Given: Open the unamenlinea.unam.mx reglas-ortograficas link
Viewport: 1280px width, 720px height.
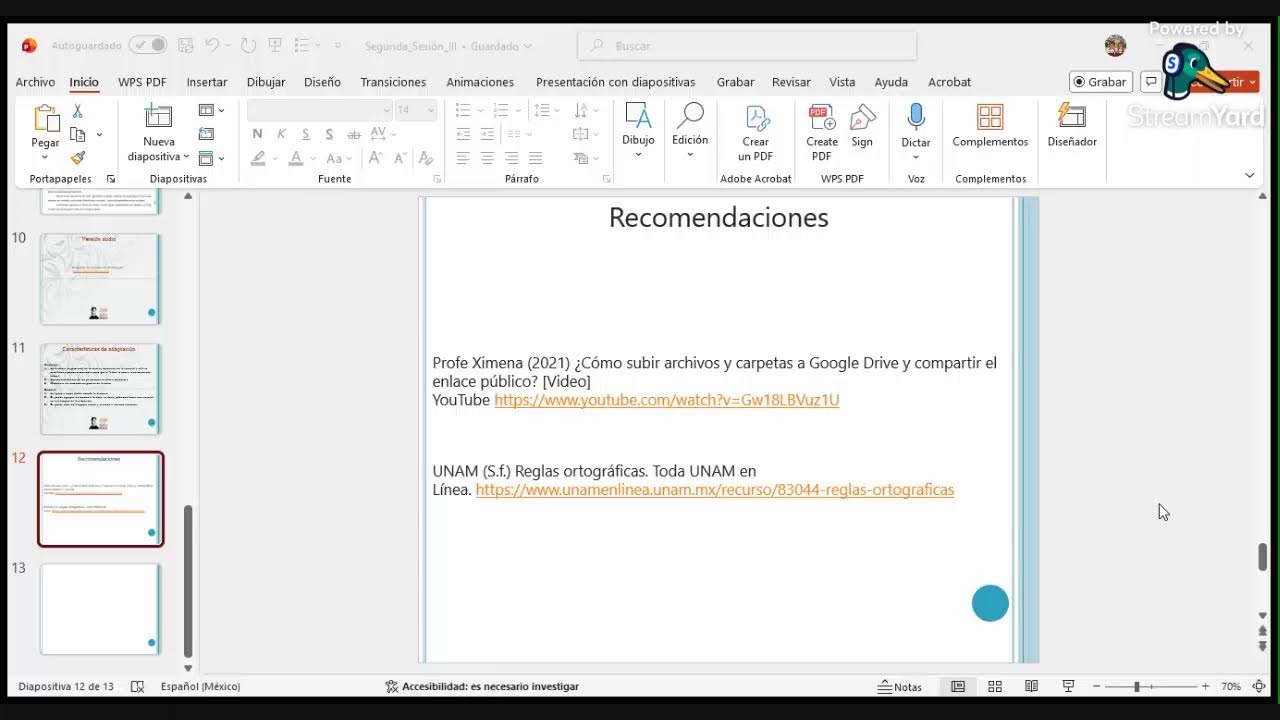Looking at the screenshot, I should [715, 490].
